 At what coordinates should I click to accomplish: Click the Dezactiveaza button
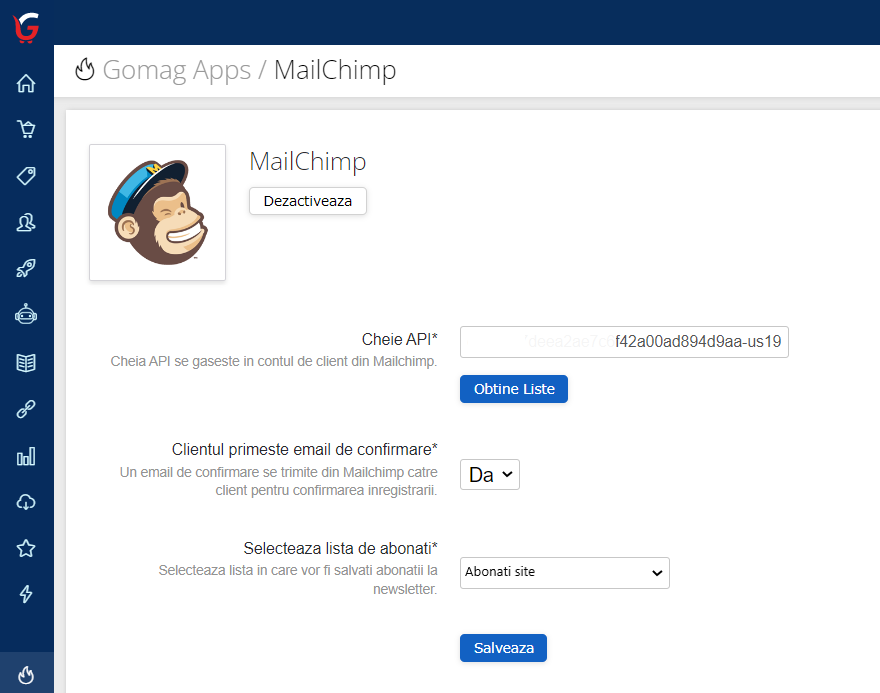[307, 201]
